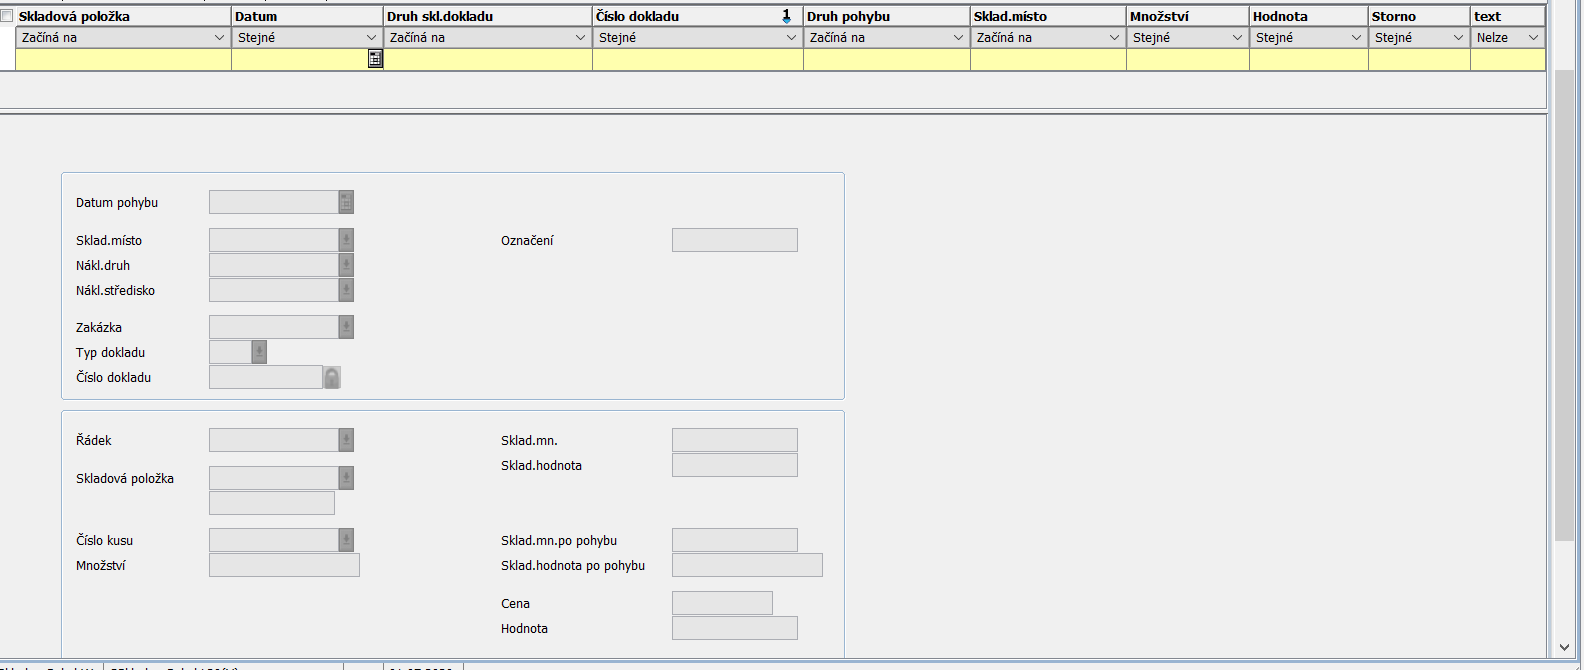Click lookup button beside Číslo kusu field
This screenshot has width=1584, height=670.
(346, 541)
